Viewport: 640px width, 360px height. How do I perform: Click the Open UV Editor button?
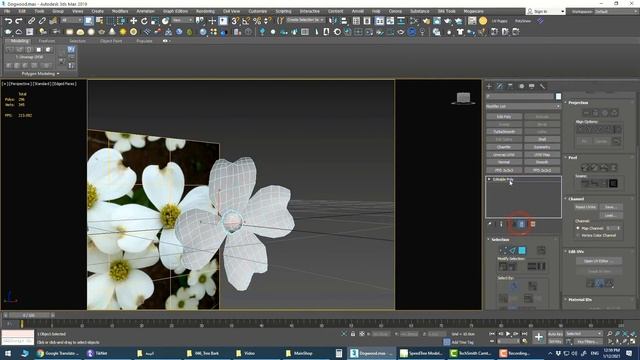[x=599, y=261]
